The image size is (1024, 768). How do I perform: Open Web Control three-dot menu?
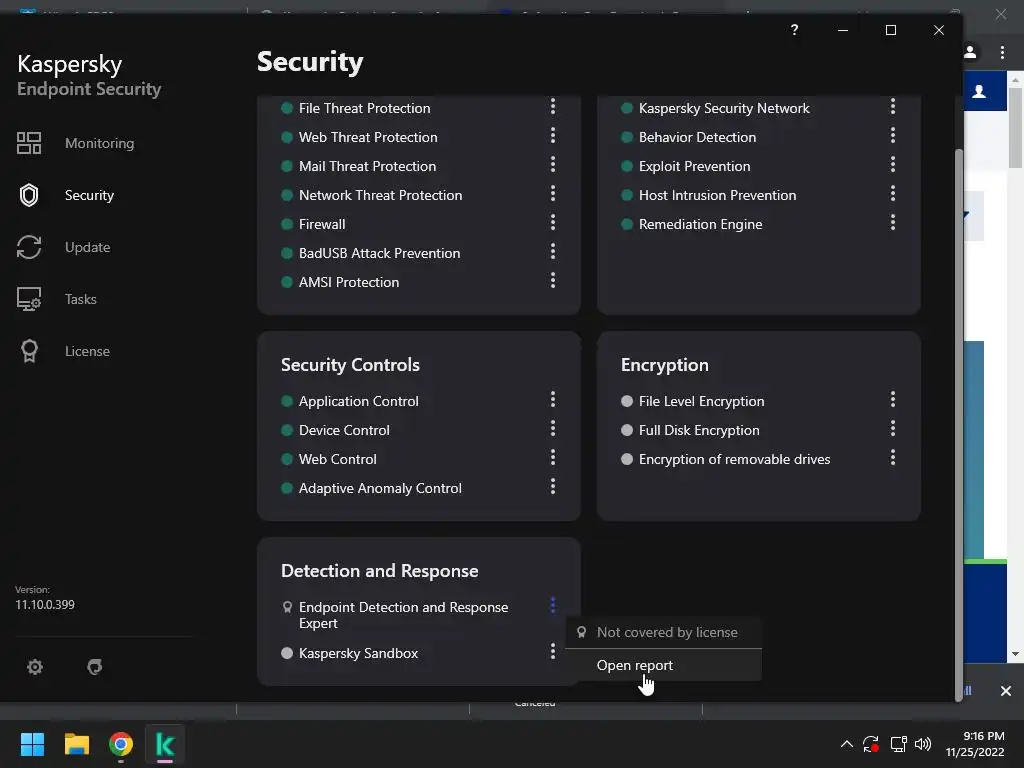552,457
